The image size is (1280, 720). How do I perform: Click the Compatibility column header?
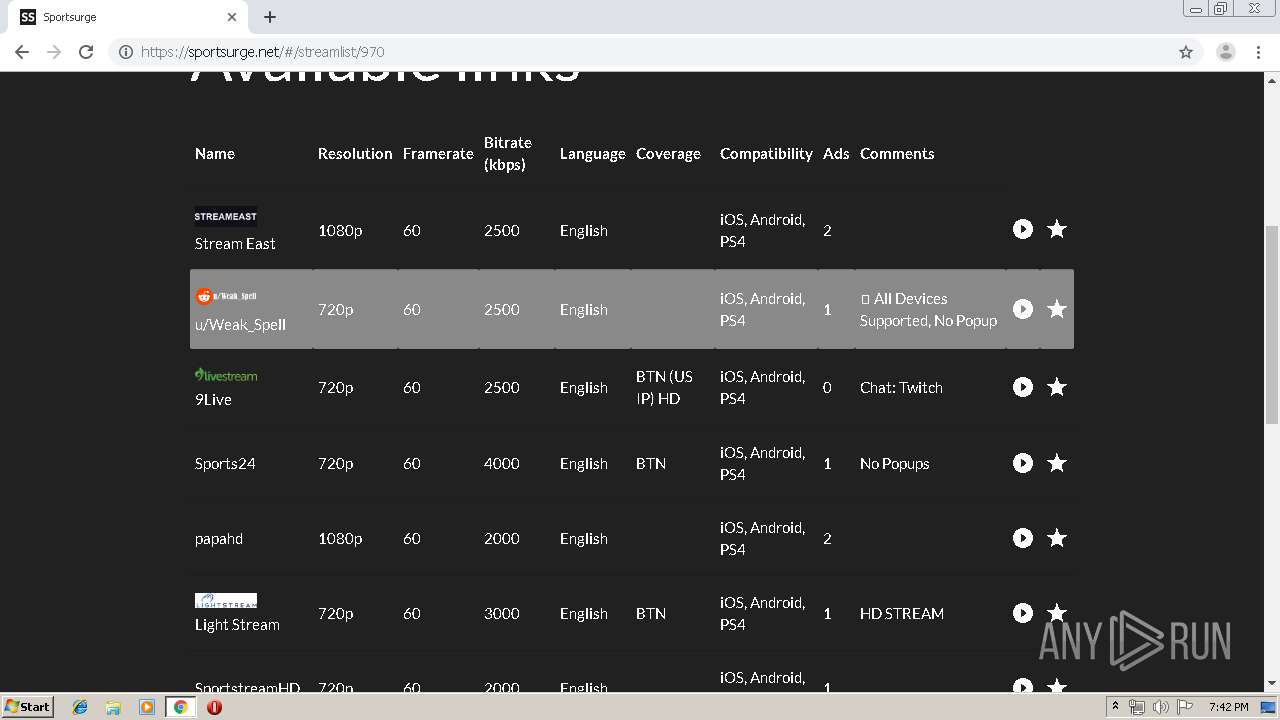(x=766, y=153)
